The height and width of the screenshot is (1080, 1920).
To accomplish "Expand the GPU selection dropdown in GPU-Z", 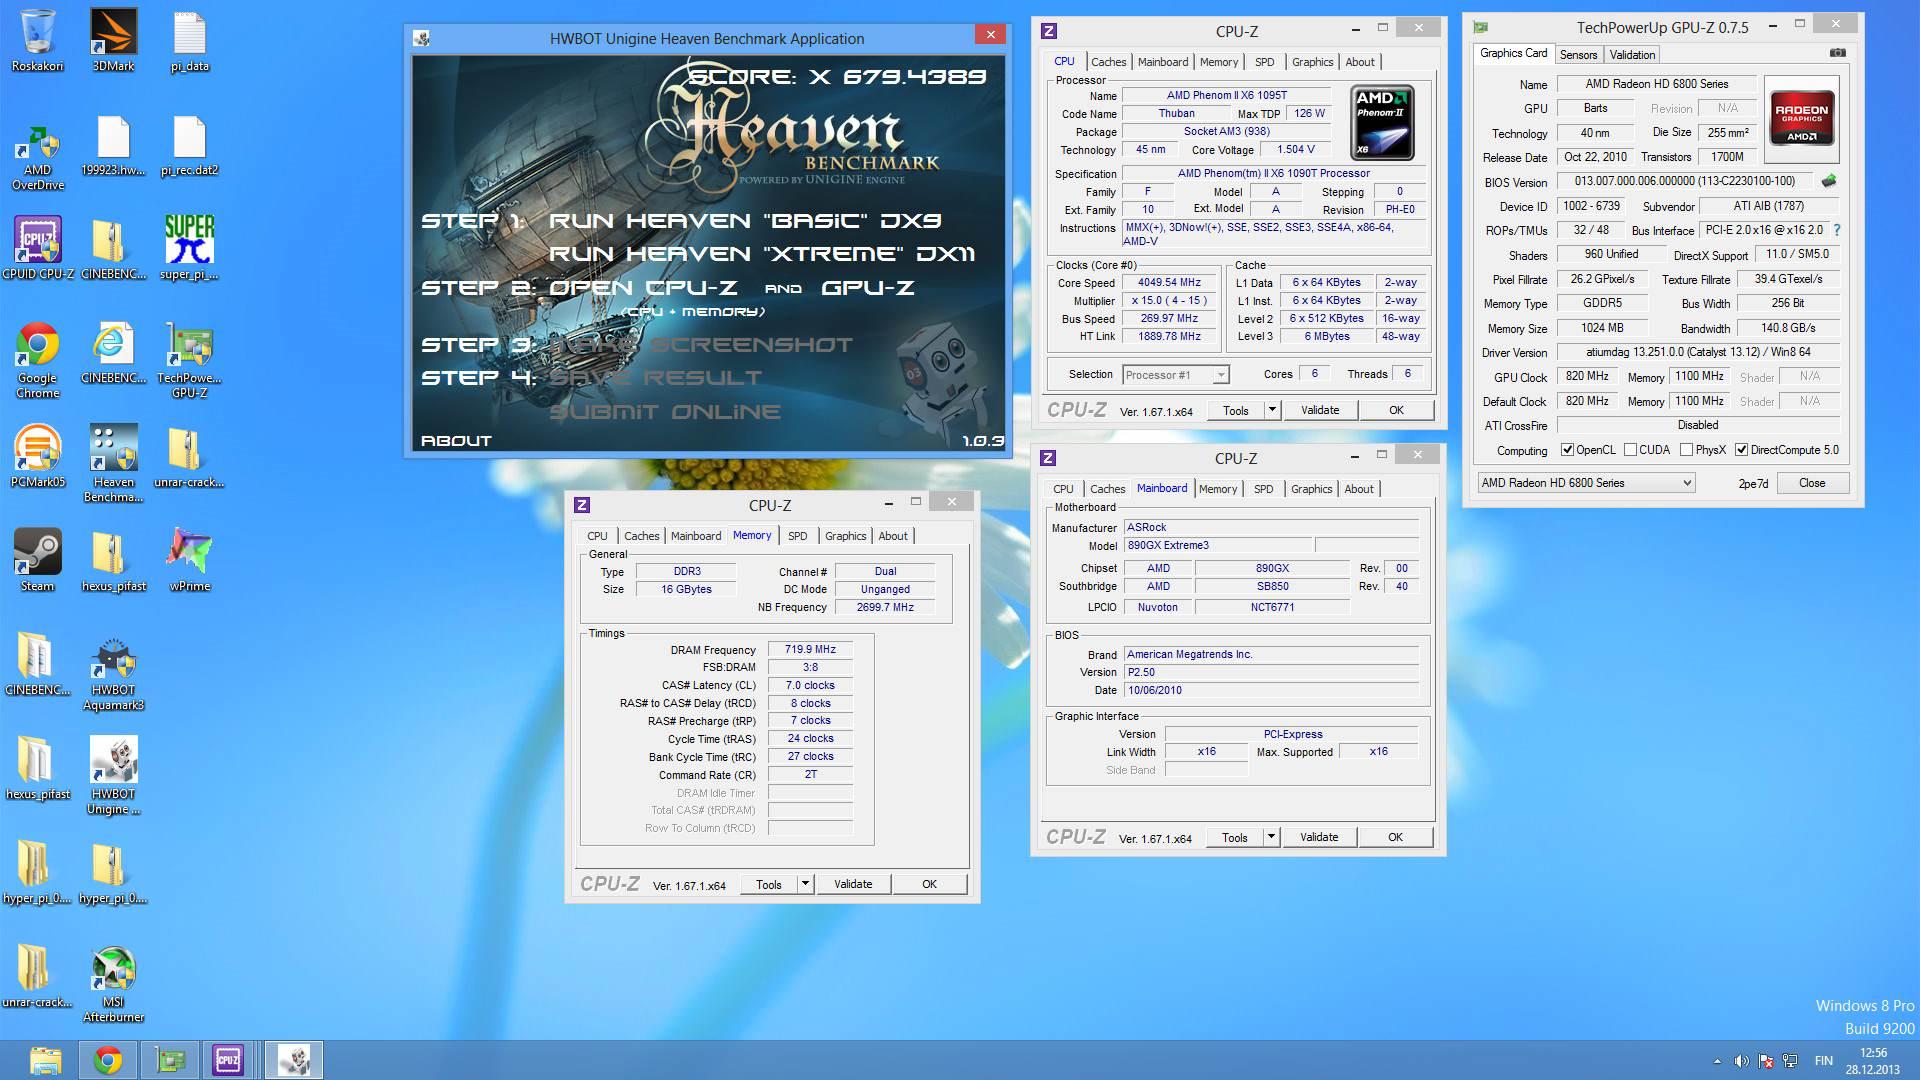I will point(1686,483).
